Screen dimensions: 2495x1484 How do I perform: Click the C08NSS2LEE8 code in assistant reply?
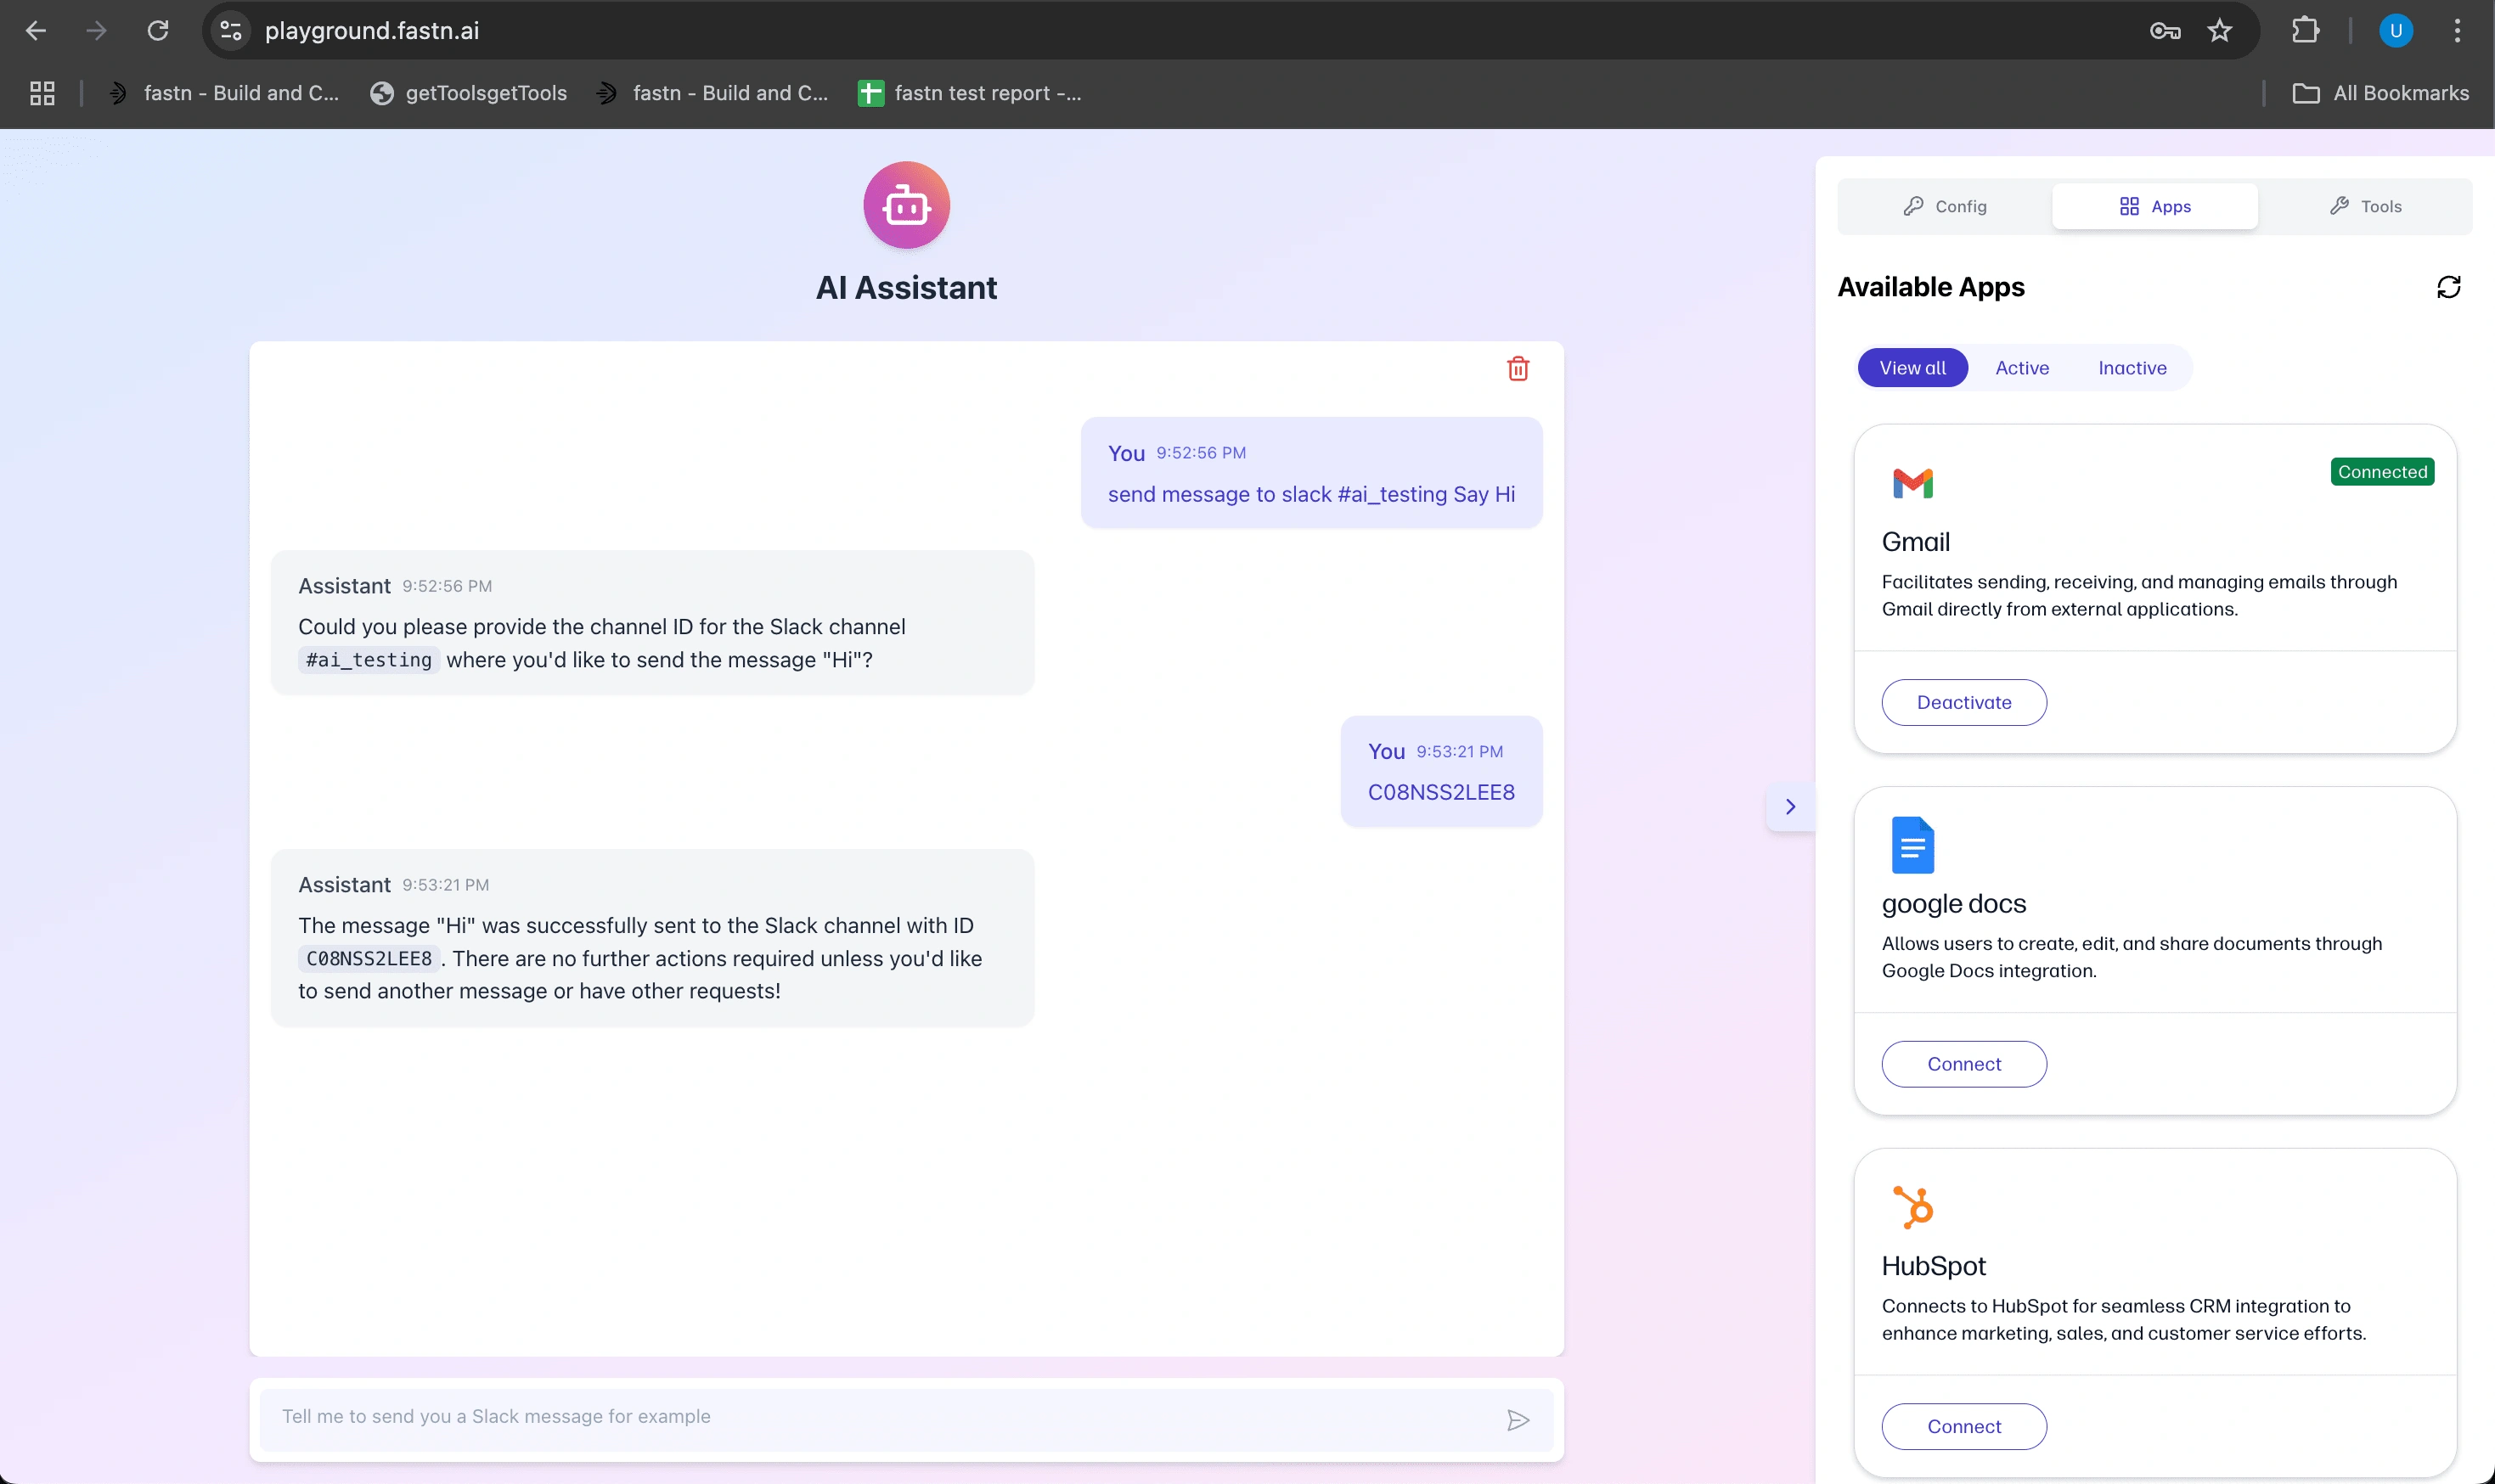[369, 958]
